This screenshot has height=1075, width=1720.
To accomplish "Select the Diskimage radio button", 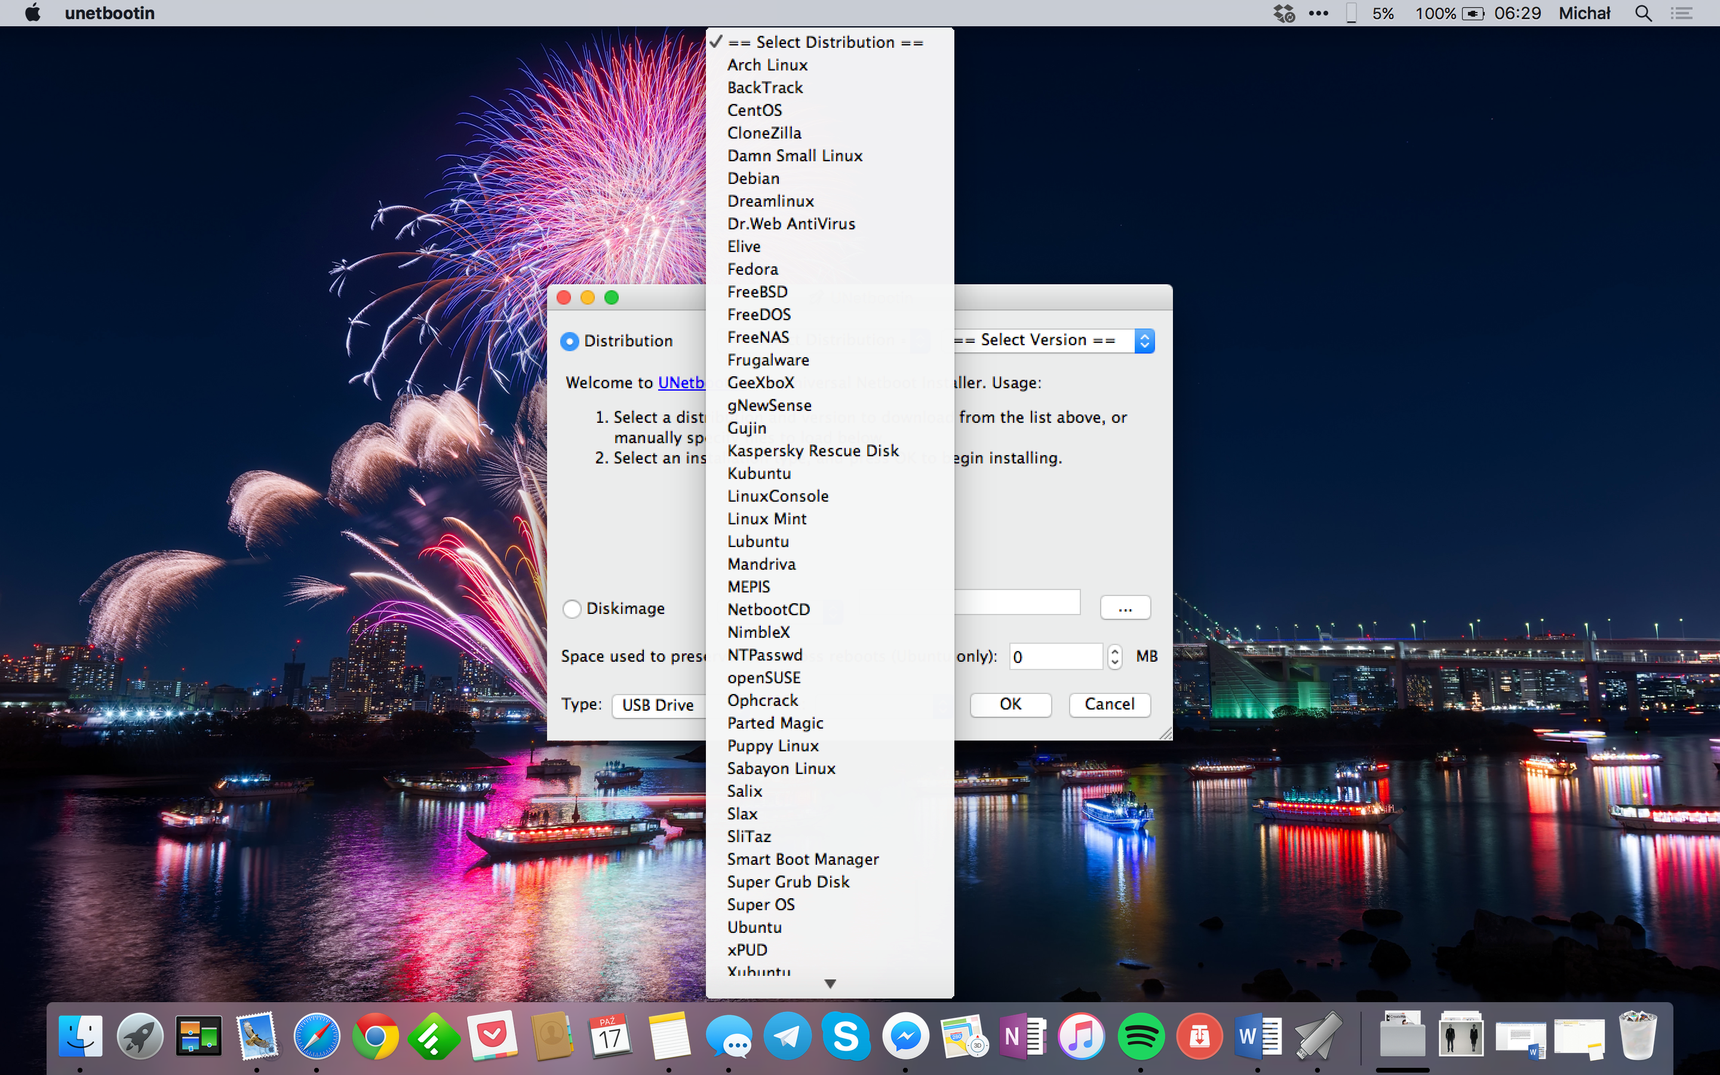I will click(x=571, y=608).
